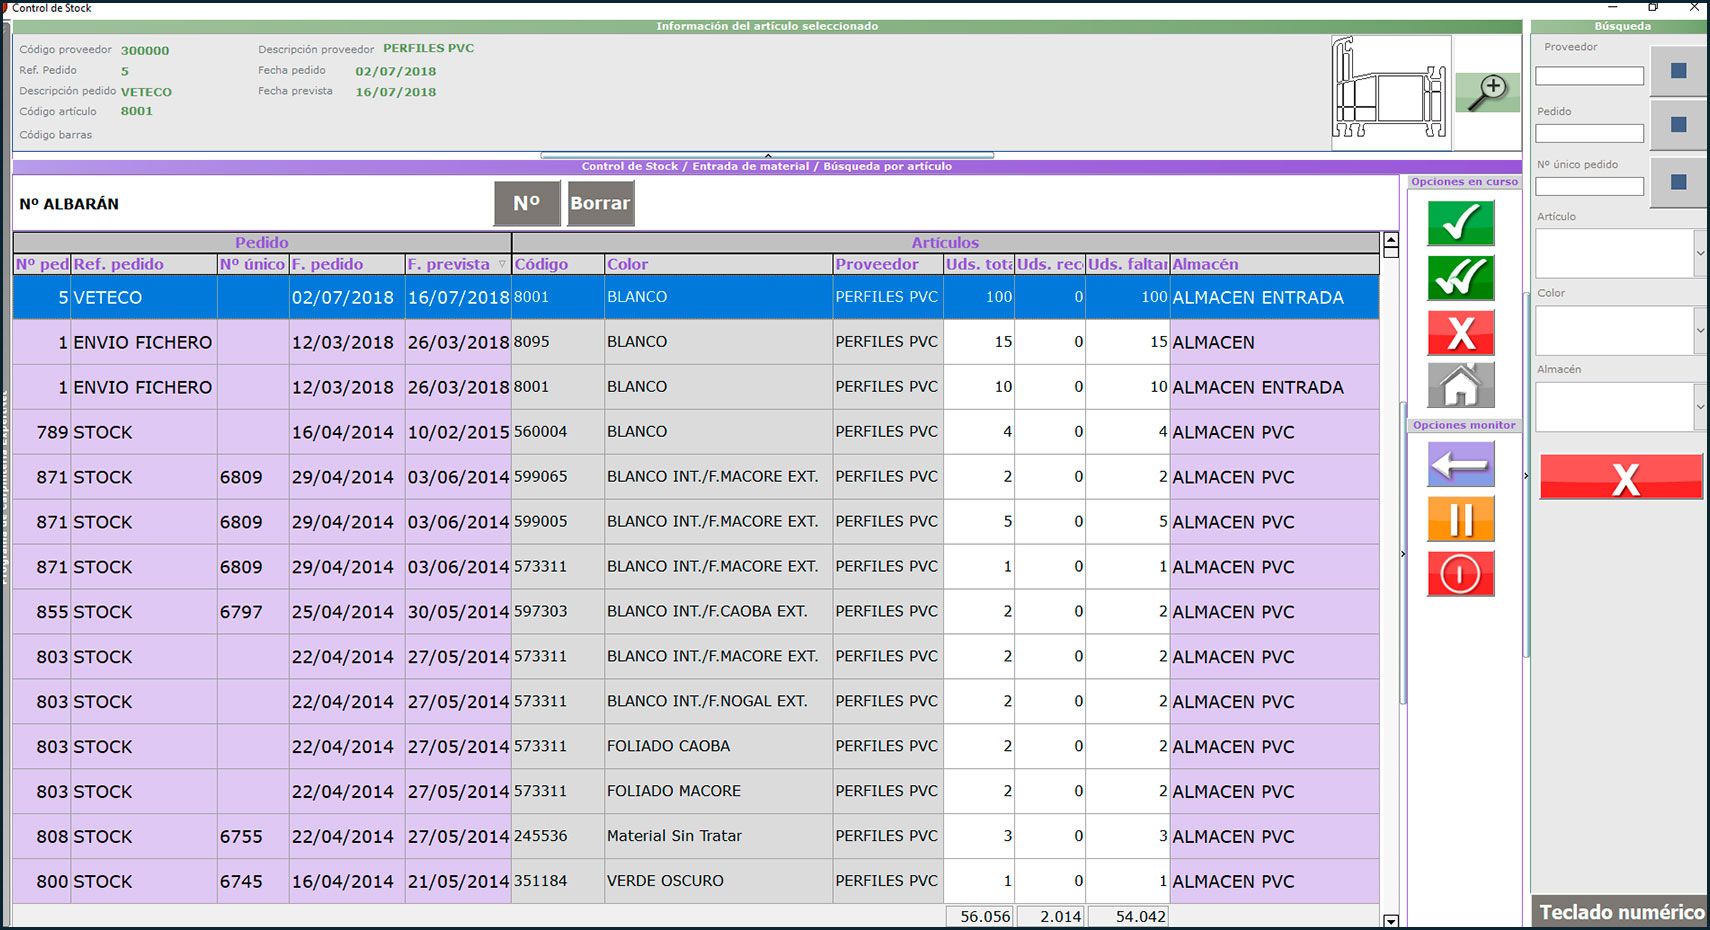Expand the Color dropdown in search panel

tap(1699, 330)
